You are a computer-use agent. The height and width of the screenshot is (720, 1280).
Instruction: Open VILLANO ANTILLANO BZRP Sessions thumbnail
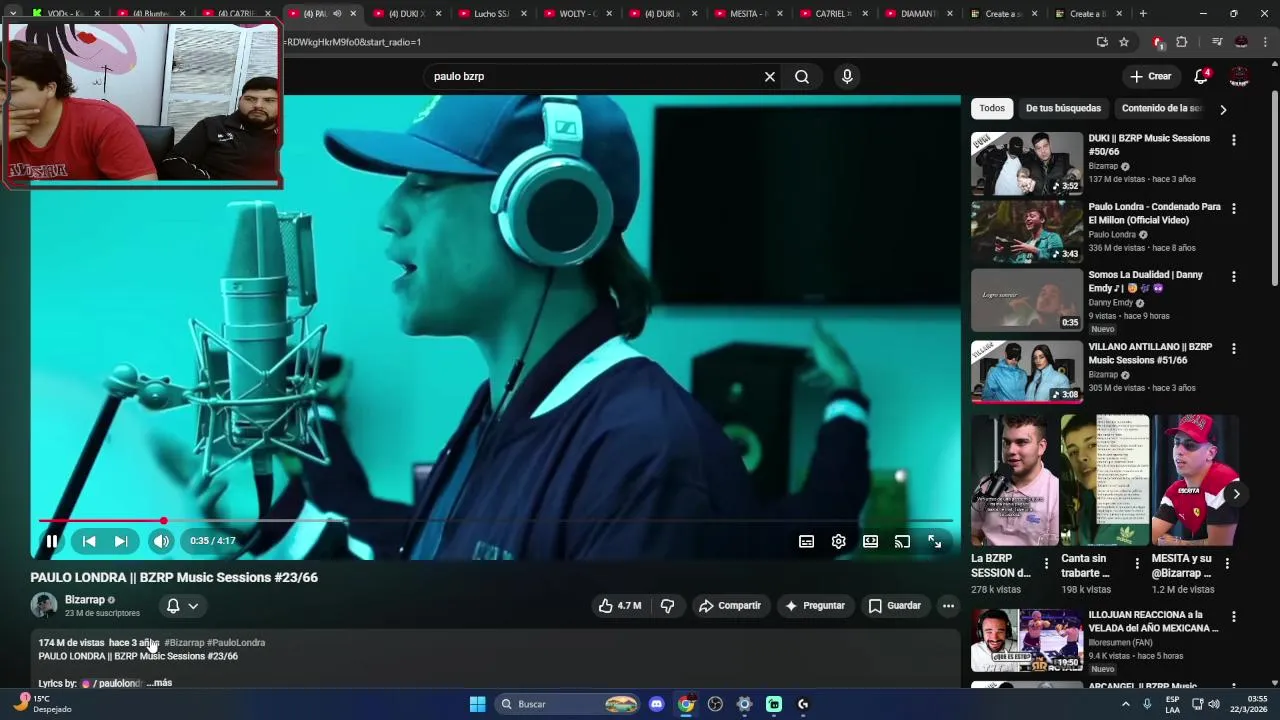[x=1027, y=372]
